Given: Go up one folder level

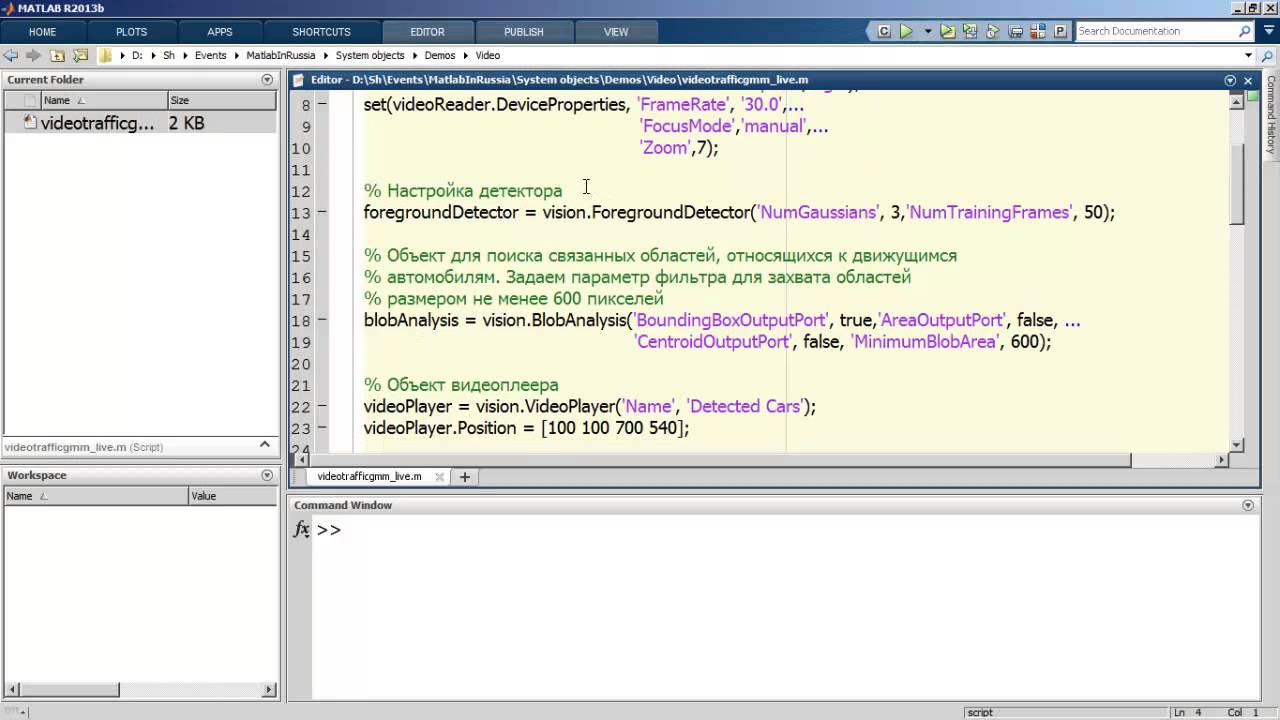Looking at the screenshot, I should tap(58, 55).
